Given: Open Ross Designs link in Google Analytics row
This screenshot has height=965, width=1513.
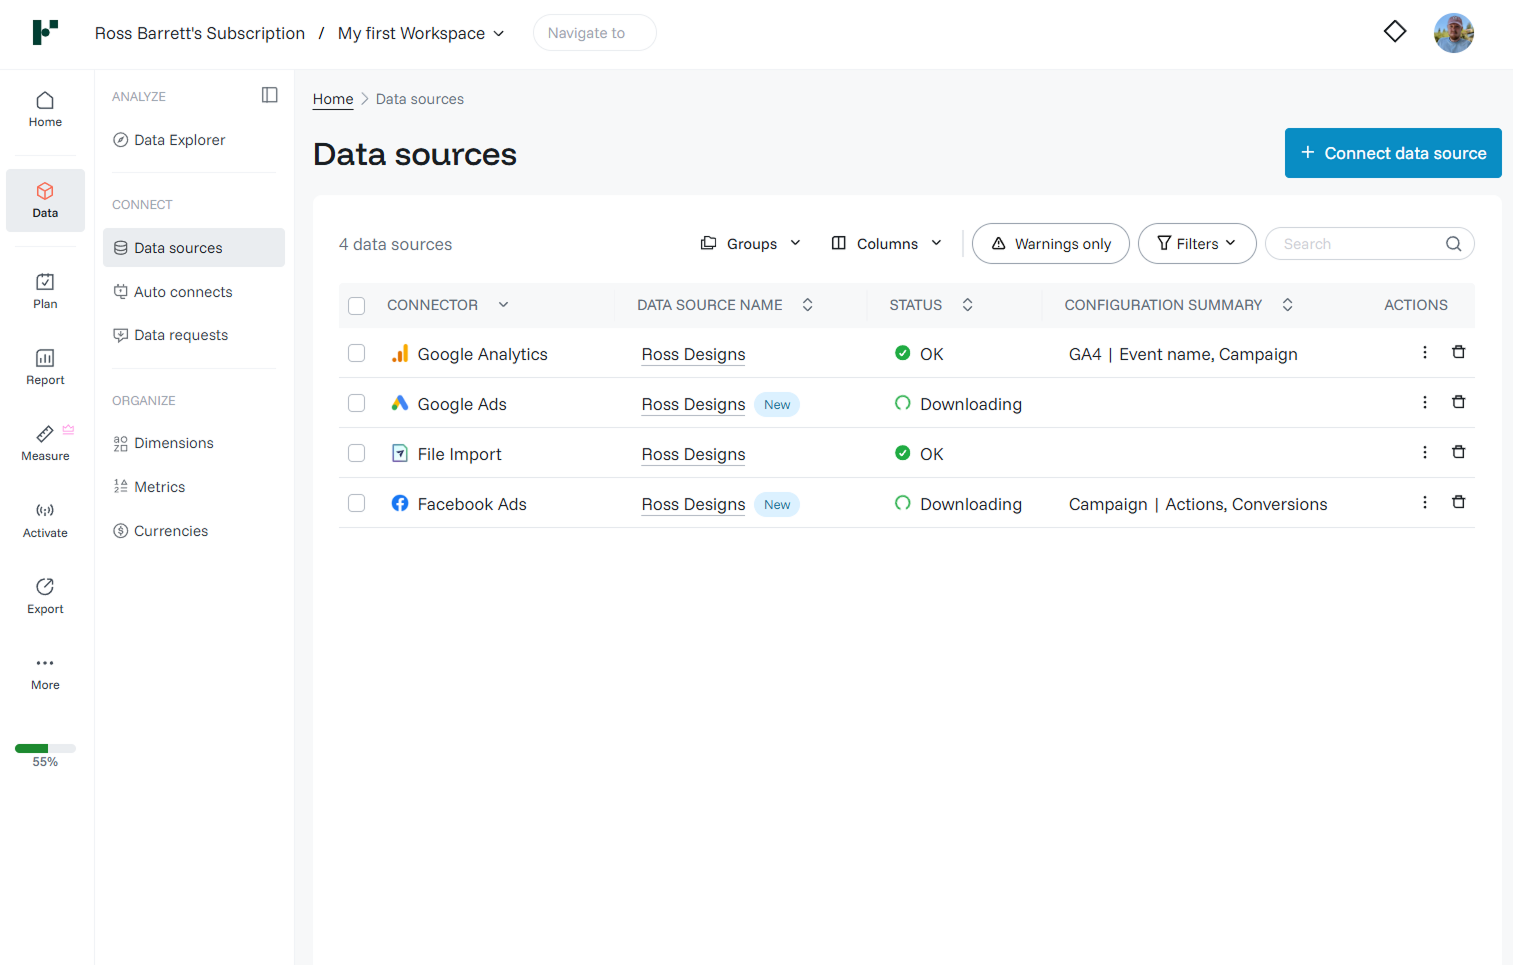Looking at the screenshot, I should (x=693, y=354).
